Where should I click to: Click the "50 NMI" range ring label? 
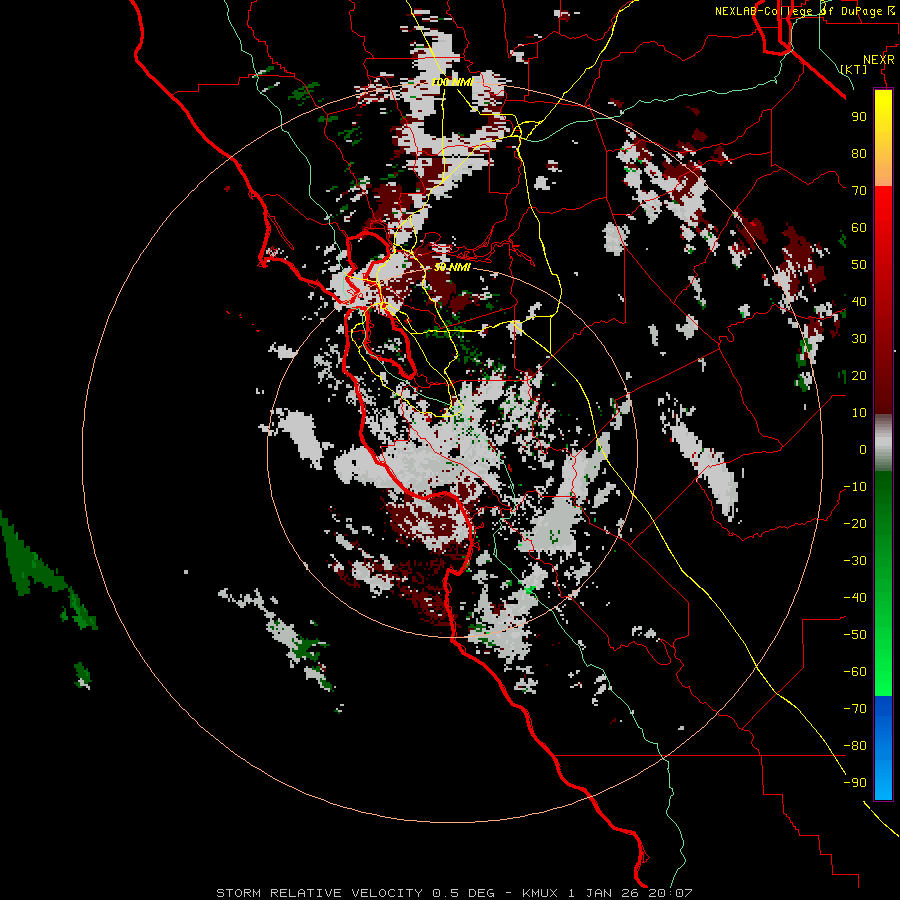coord(452,267)
